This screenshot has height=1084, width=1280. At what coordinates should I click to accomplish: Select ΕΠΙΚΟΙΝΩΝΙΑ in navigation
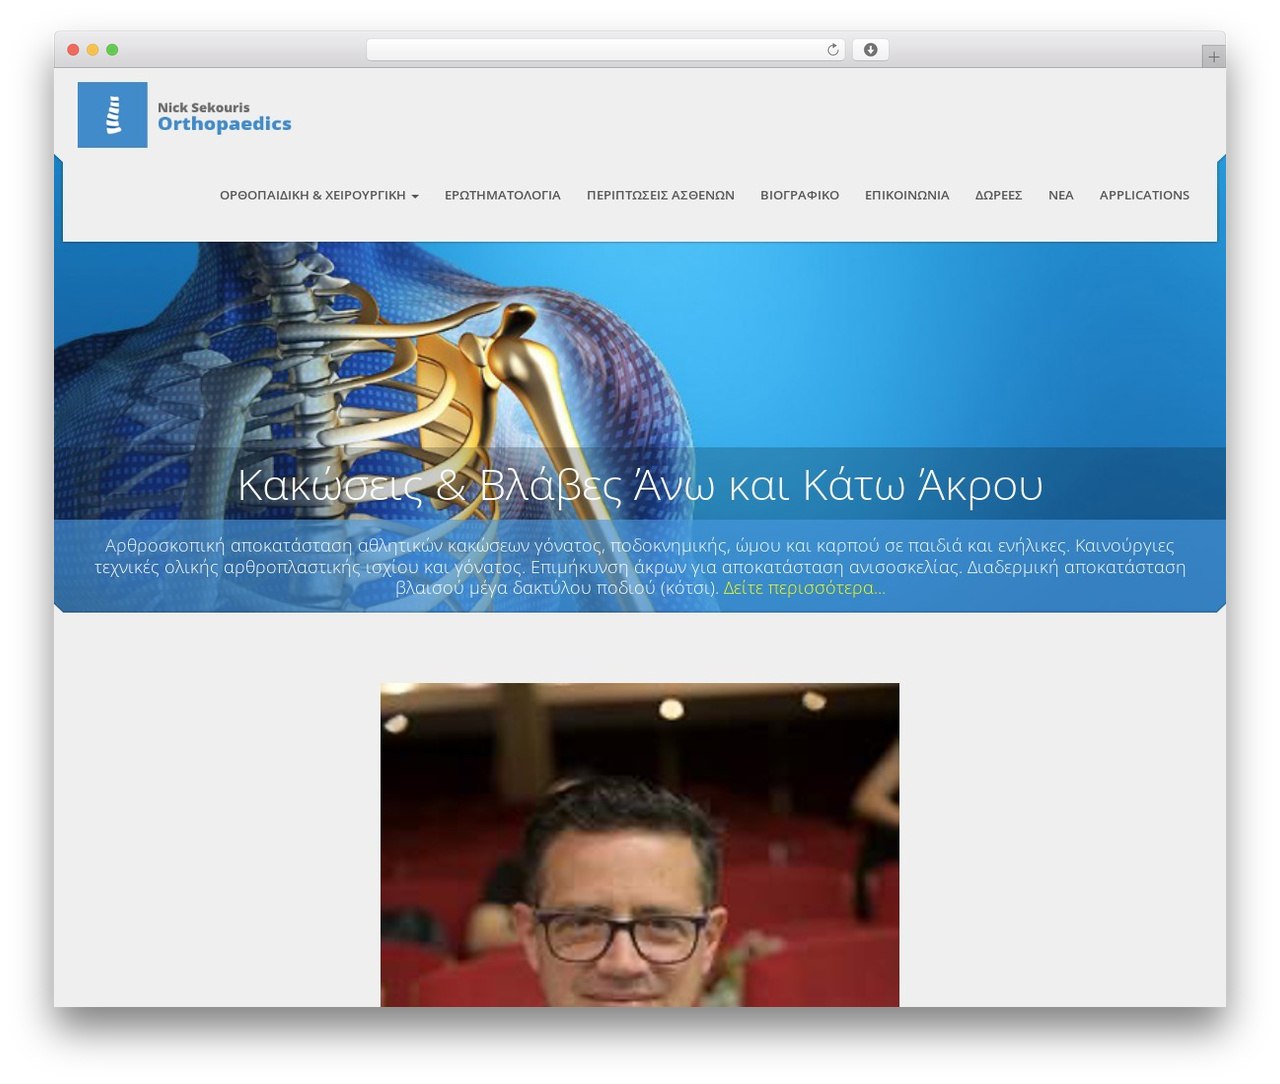906,195
